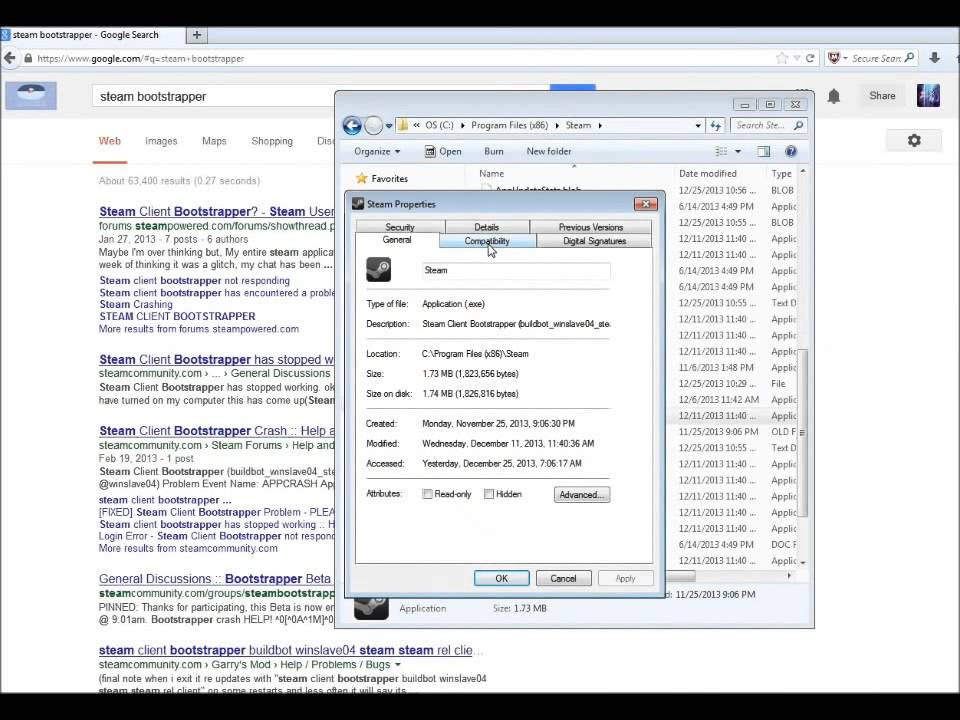Open the Digital Signatures tab
This screenshot has height=720, width=960.
pos(594,241)
